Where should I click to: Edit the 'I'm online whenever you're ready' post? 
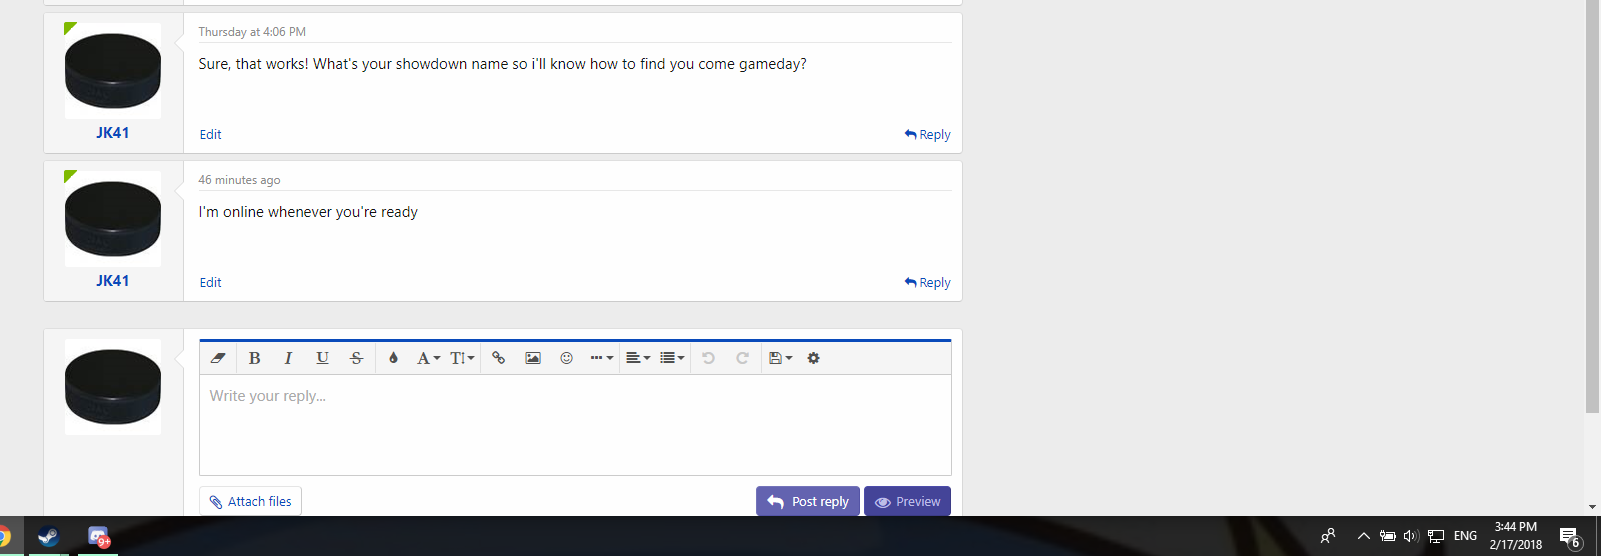pyautogui.click(x=210, y=282)
